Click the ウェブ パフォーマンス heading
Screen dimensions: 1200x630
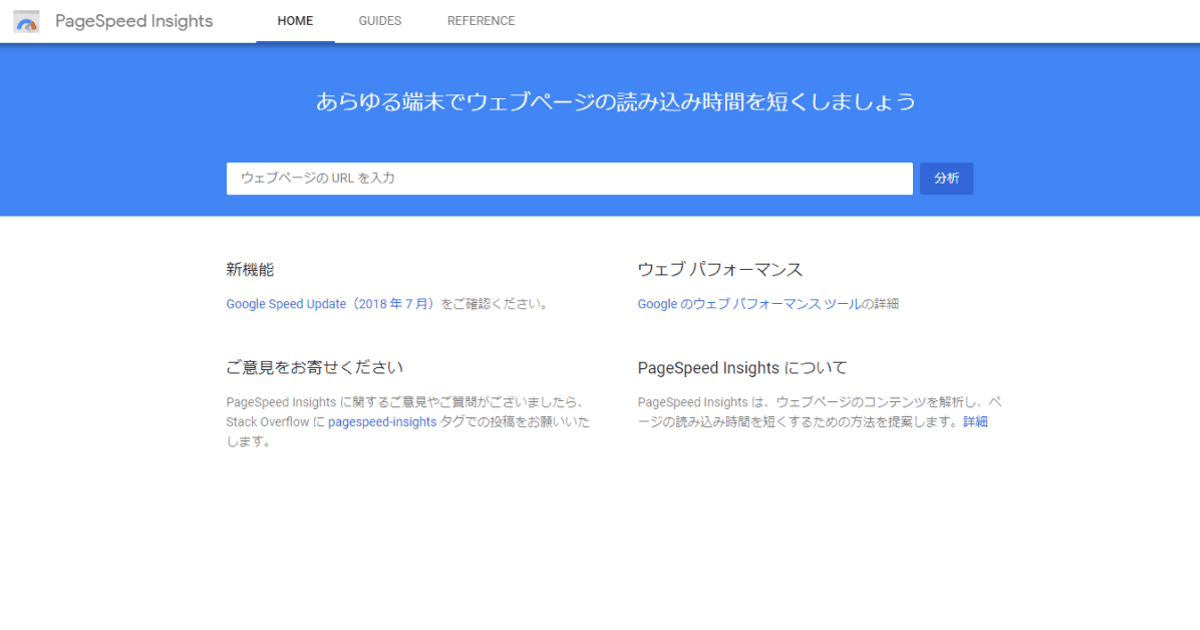tap(720, 270)
